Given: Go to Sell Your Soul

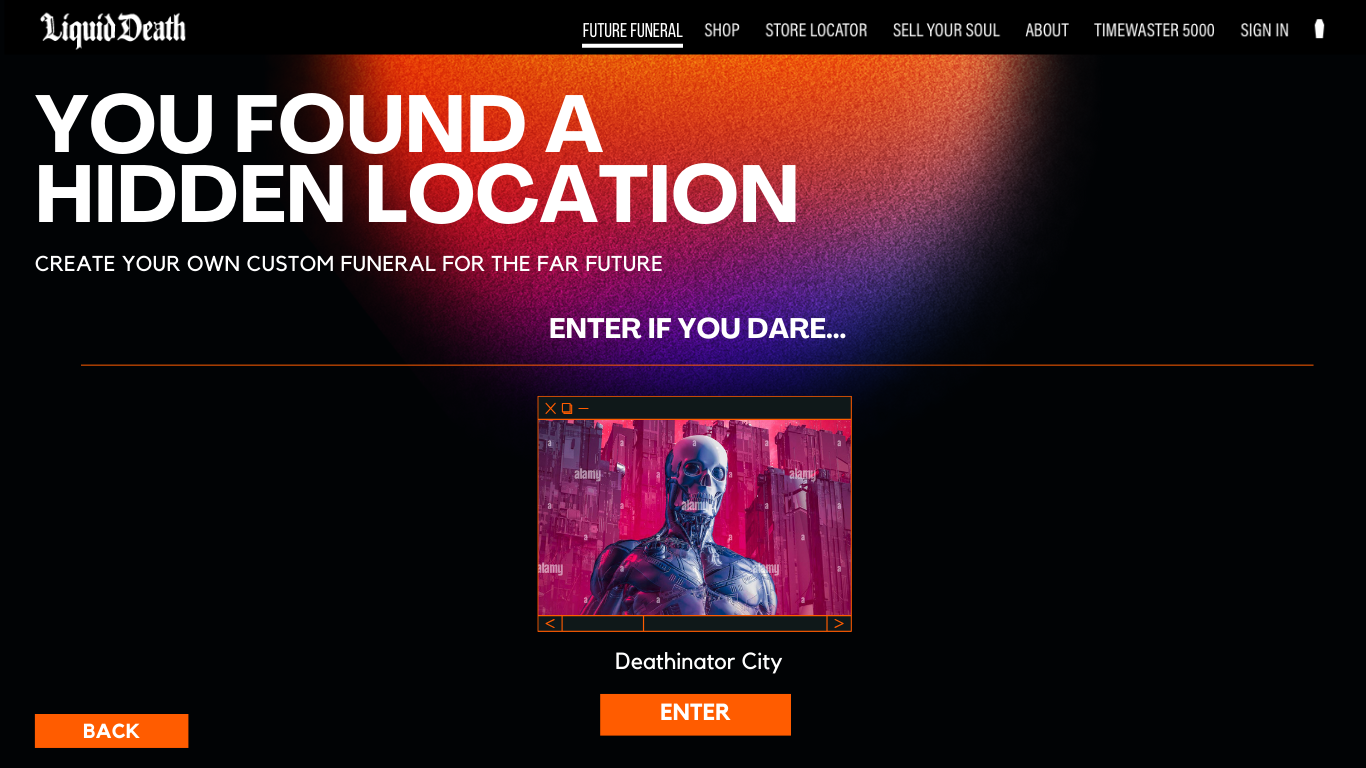Looking at the screenshot, I should (x=946, y=30).
